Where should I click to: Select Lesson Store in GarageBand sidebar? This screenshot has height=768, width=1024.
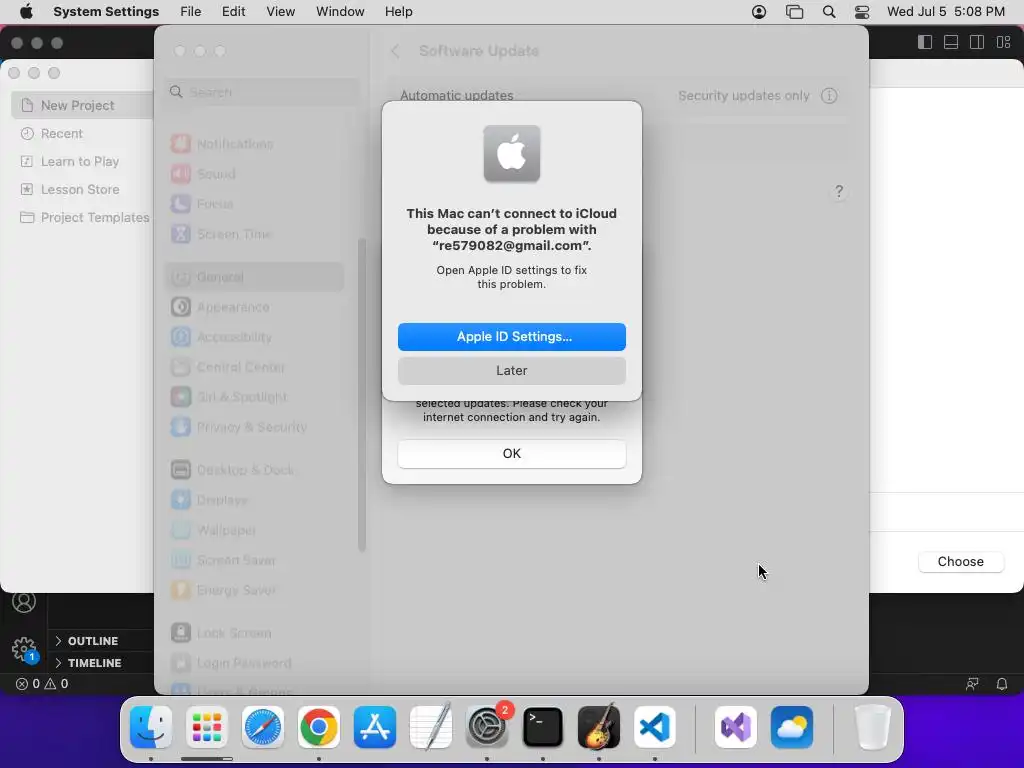pyautogui.click(x=82, y=189)
